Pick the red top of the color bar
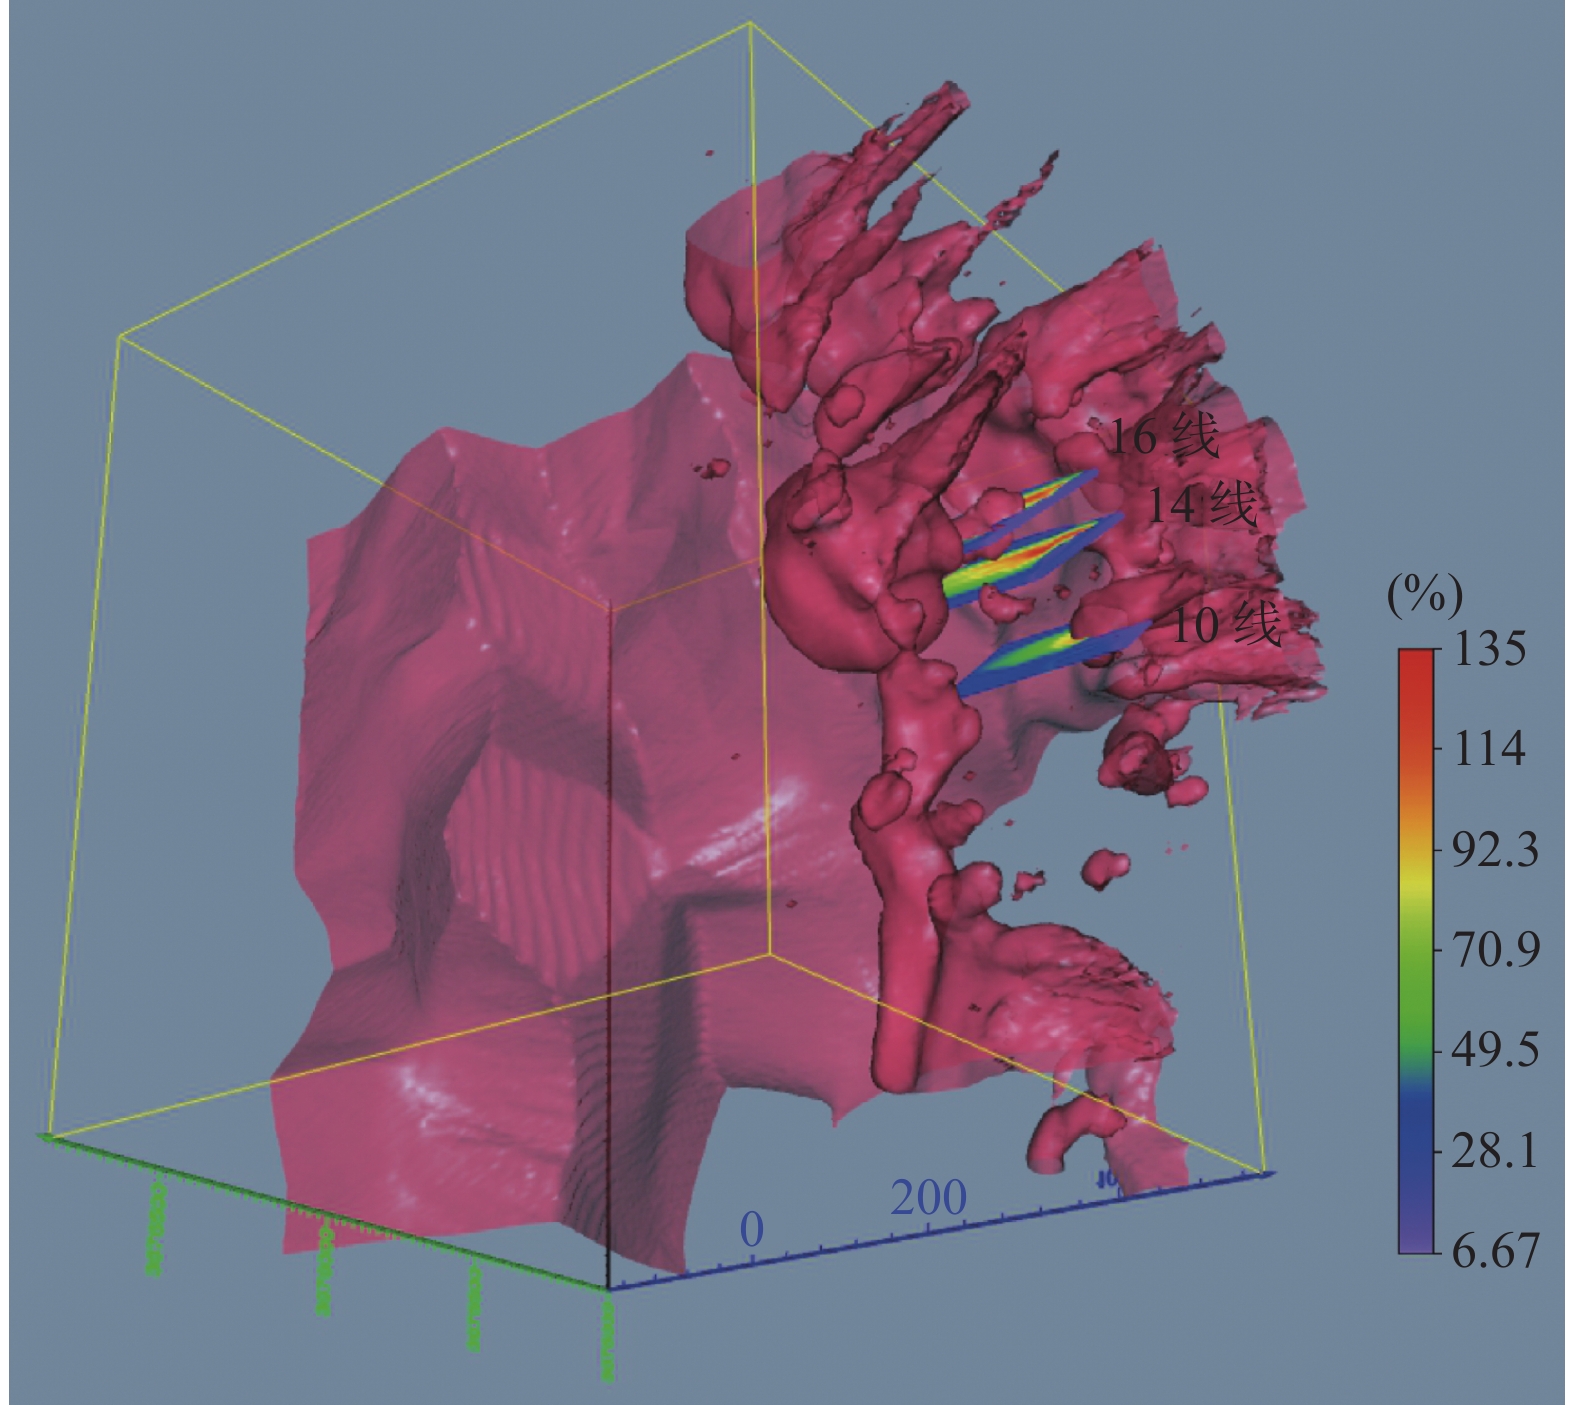Screen dimensions: 1575x1405 1416,665
